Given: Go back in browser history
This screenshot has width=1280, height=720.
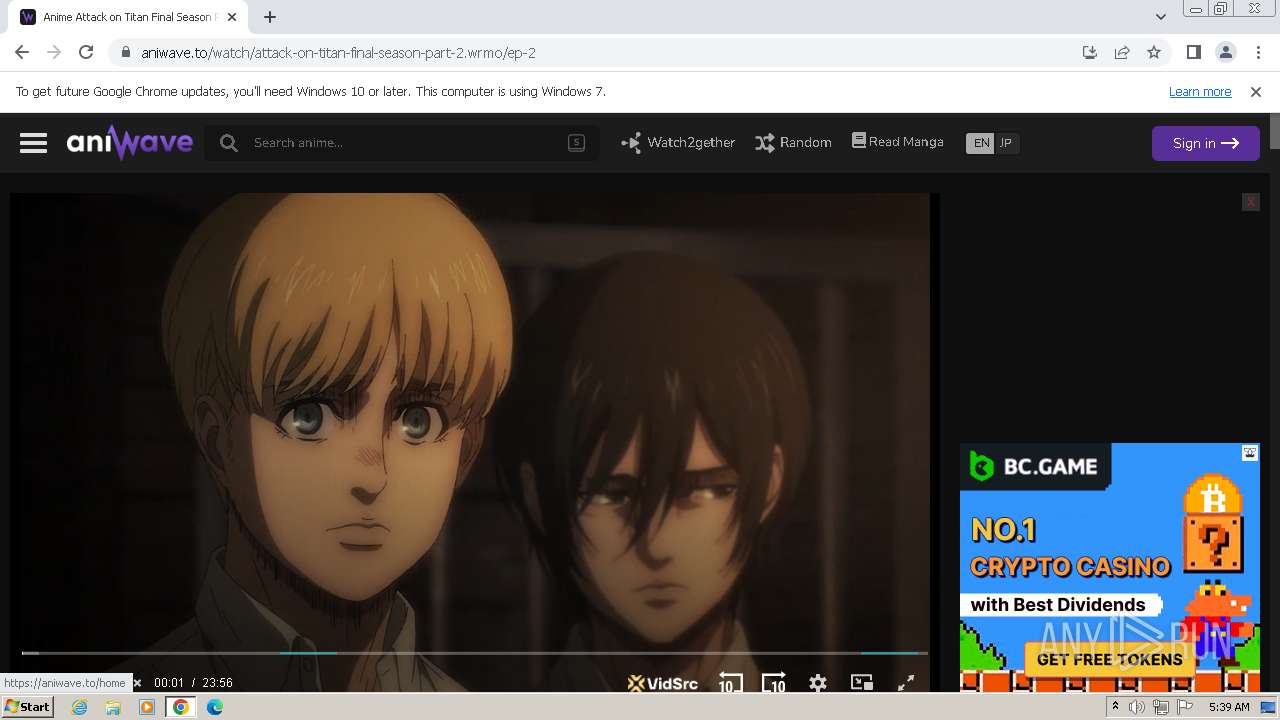Looking at the screenshot, I should [22, 53].
